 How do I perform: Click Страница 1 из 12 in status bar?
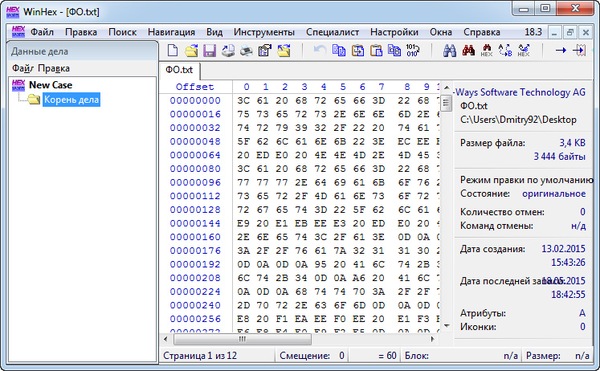click(200, 356)
